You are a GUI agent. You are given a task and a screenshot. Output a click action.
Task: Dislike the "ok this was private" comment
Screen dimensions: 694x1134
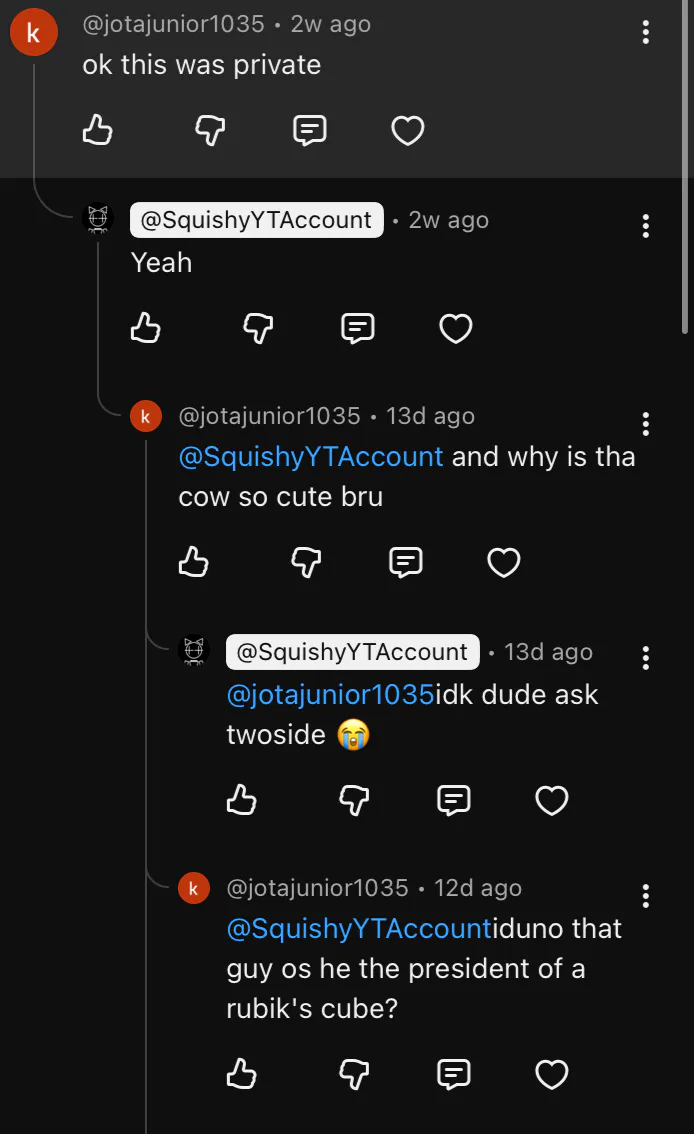(209, 130)
